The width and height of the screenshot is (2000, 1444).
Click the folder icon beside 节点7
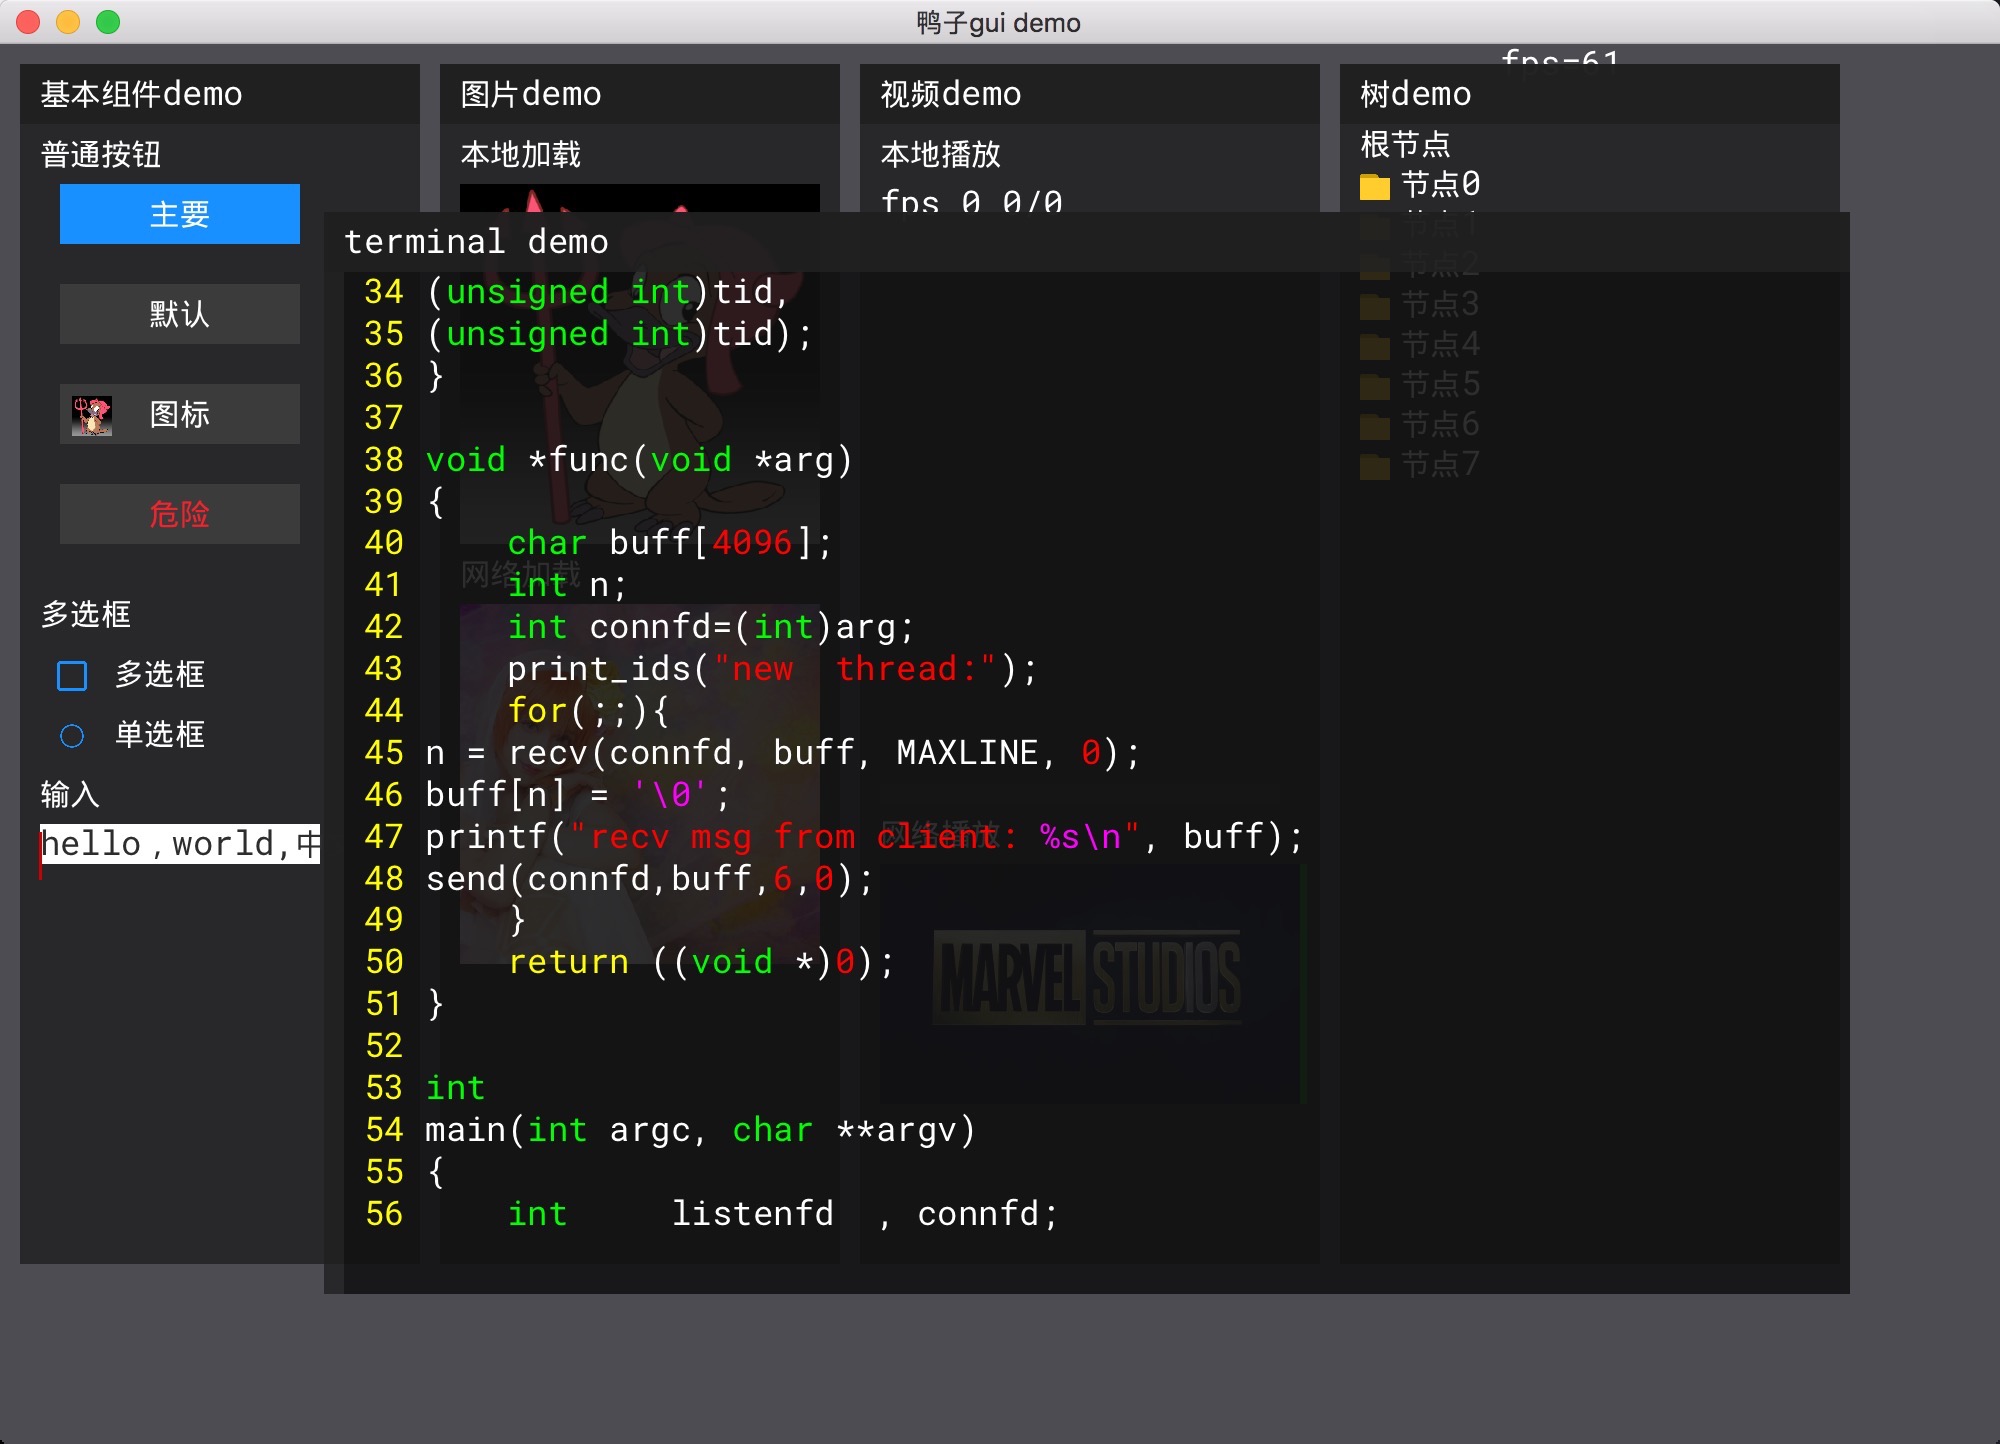1374,465
